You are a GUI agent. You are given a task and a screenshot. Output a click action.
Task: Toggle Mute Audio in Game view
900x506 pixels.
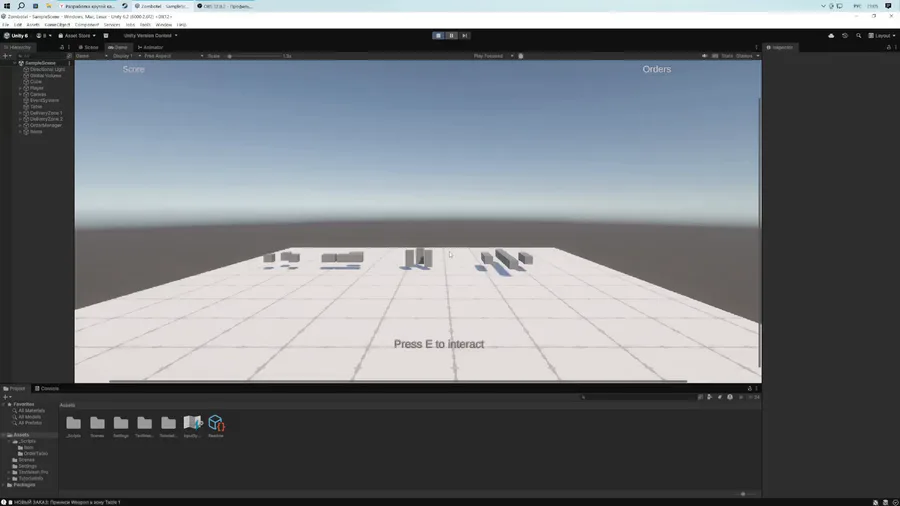[705, 56]
